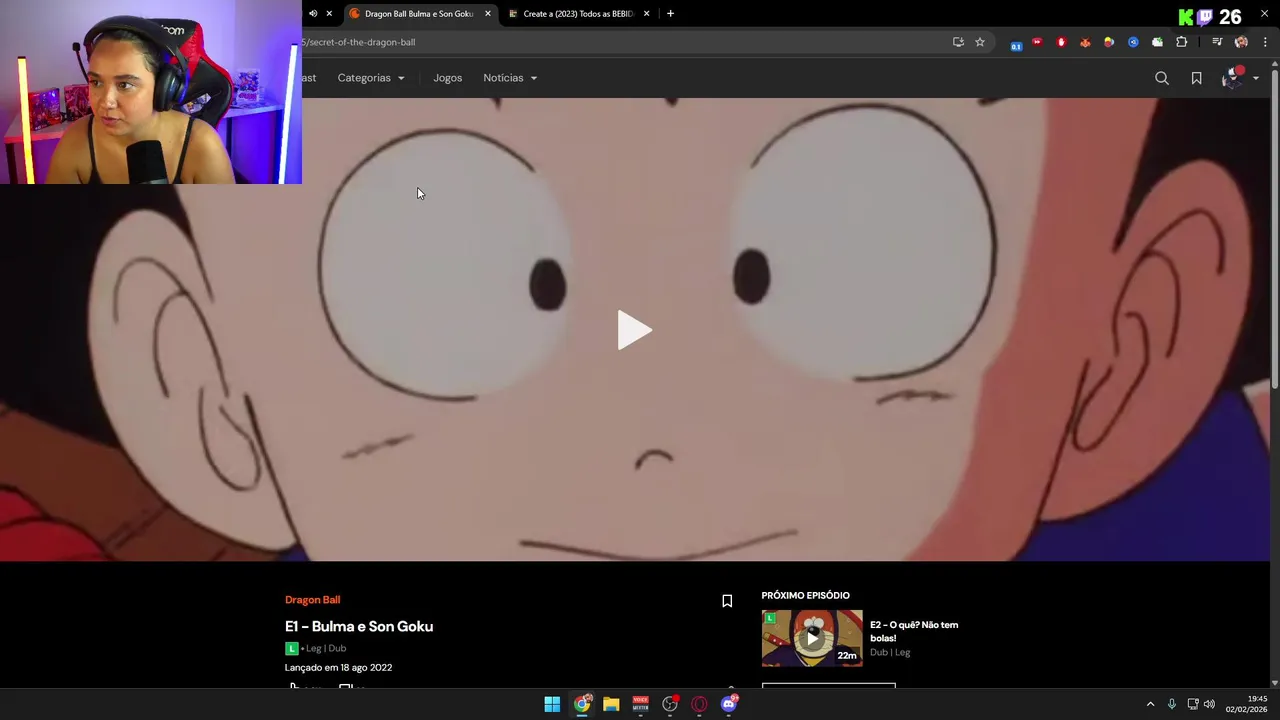The image size is (1280, 720).
Task: Click the episode title 'E1 – Bulma e Son Goku'
Action: [359, 626]
